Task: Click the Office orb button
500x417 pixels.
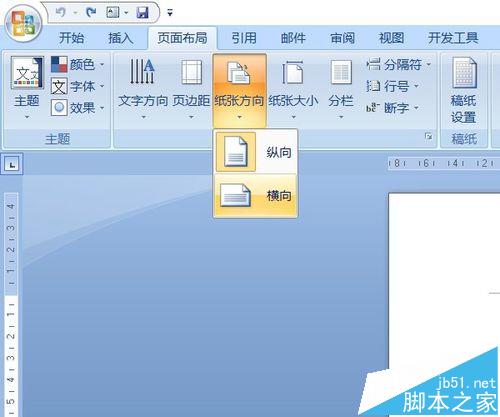Action: tap(23, 24)
